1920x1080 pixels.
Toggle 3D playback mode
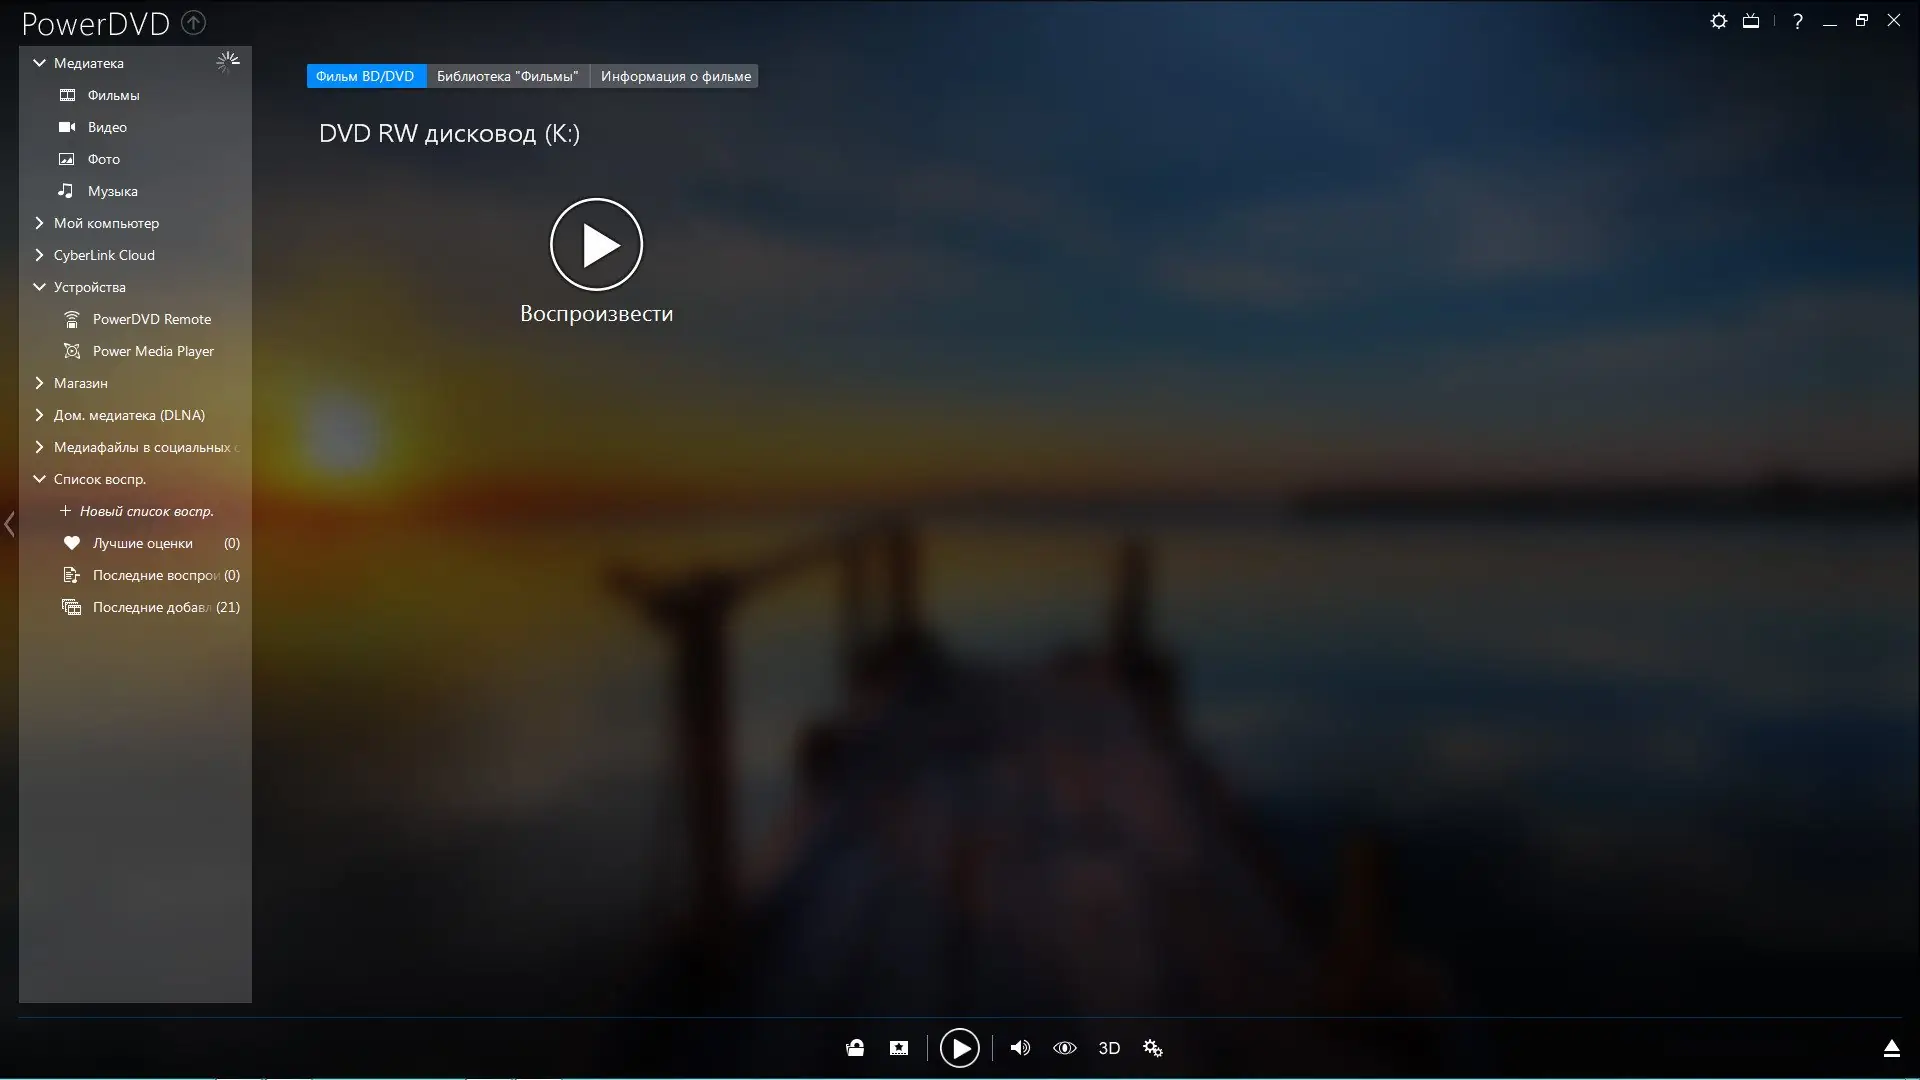1109,1048
